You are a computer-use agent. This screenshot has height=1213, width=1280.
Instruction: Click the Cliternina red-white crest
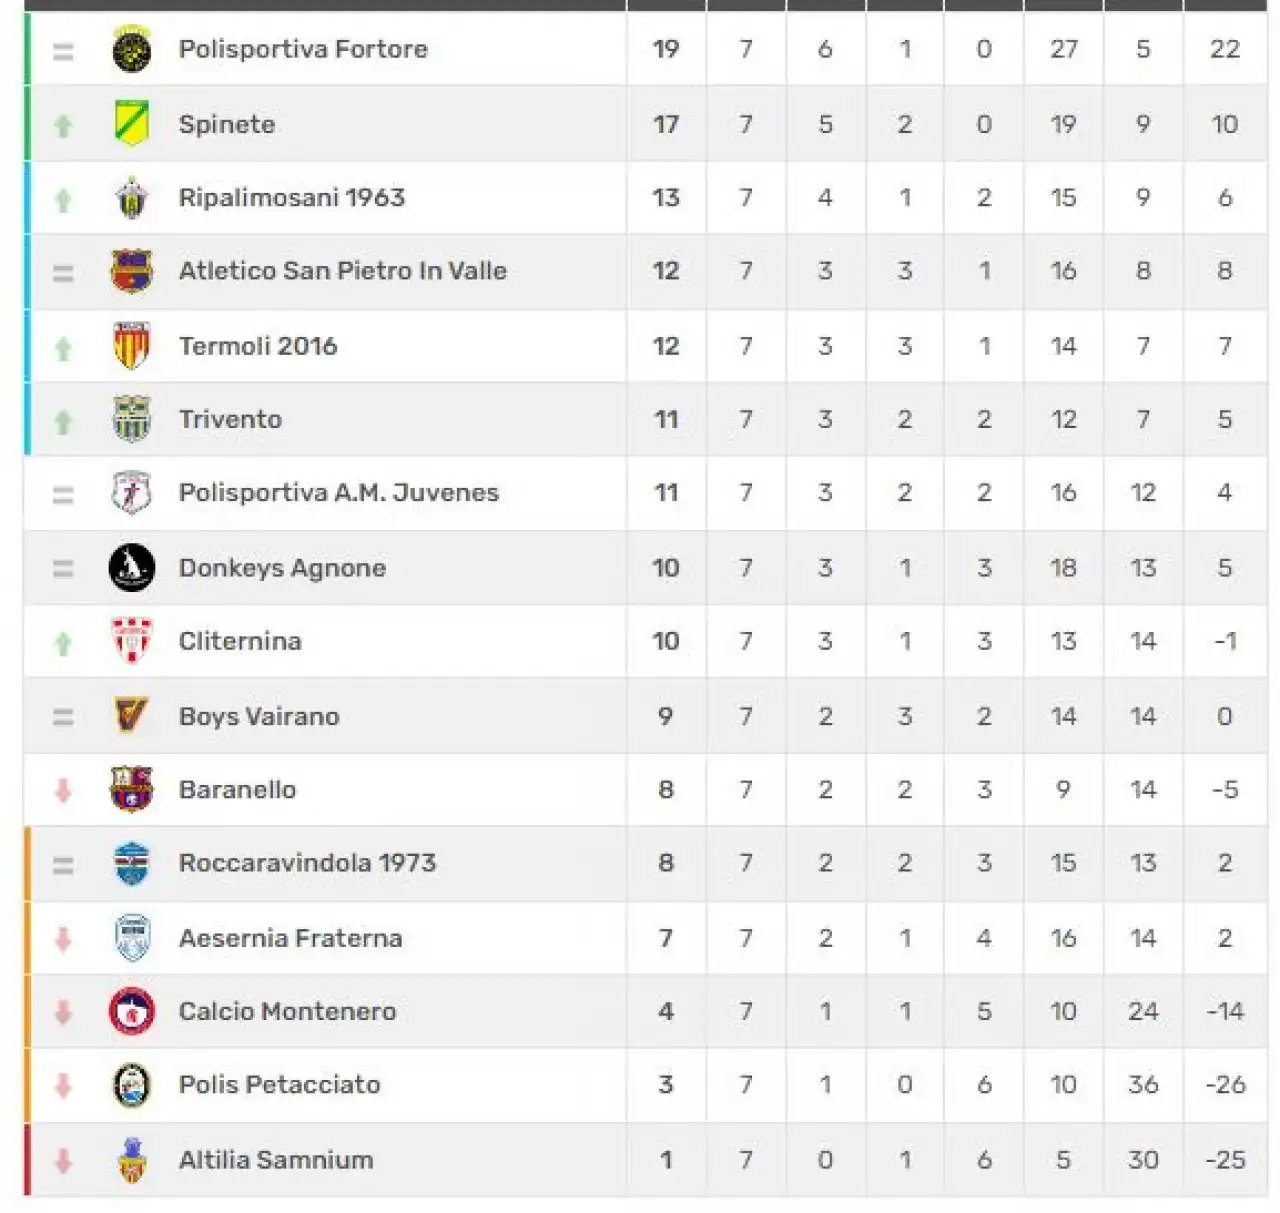point(131,641)
